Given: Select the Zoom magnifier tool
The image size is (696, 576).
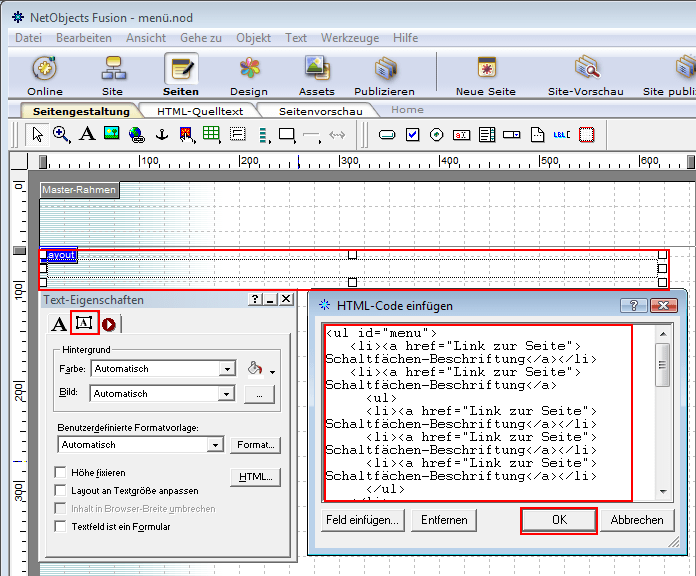Looking at the screenshot, I should (x=62, y=134).
